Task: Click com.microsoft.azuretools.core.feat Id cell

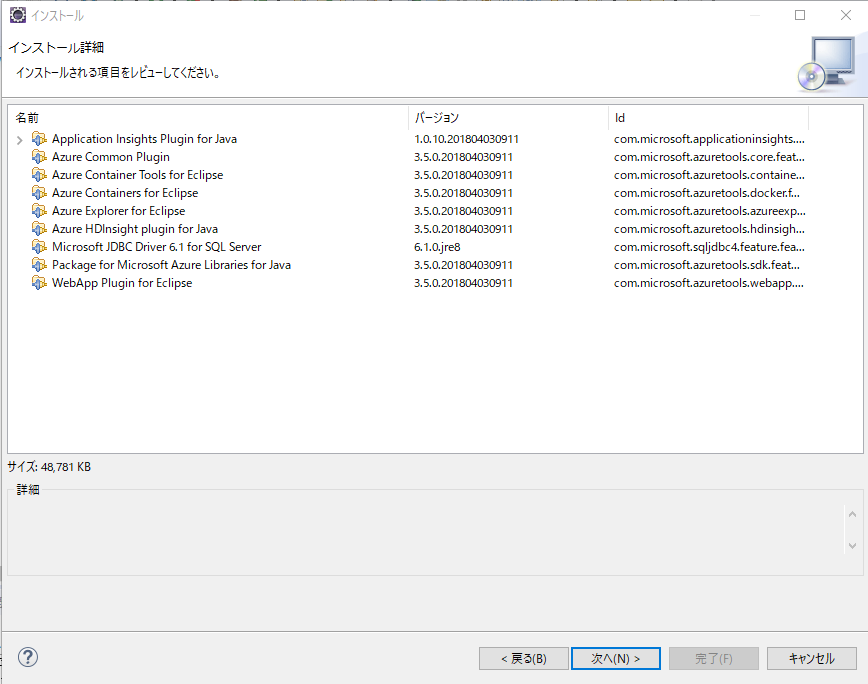Action: pos(709,157)
